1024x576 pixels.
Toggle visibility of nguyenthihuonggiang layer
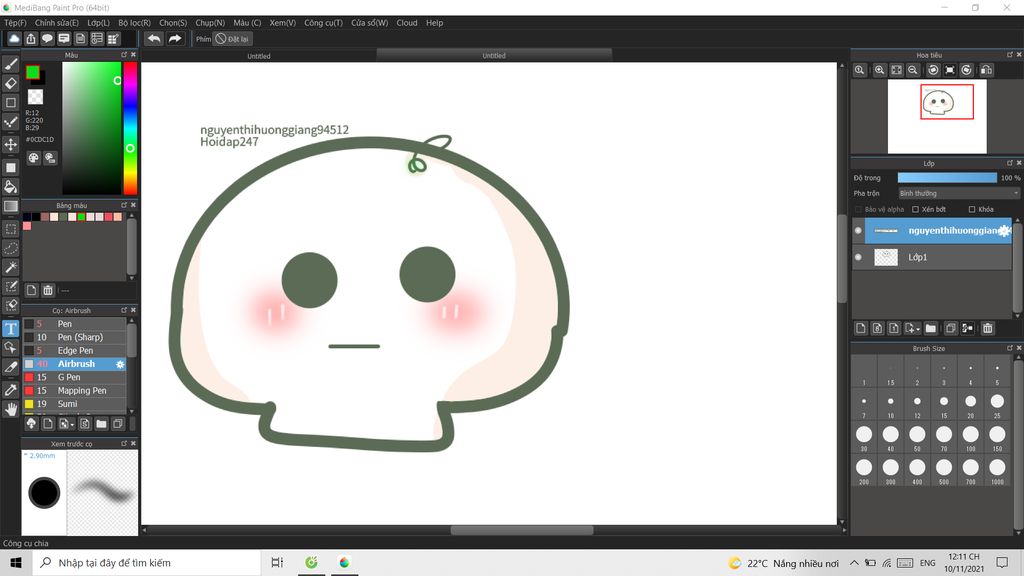pyautogui.click(x=858, y=231)
